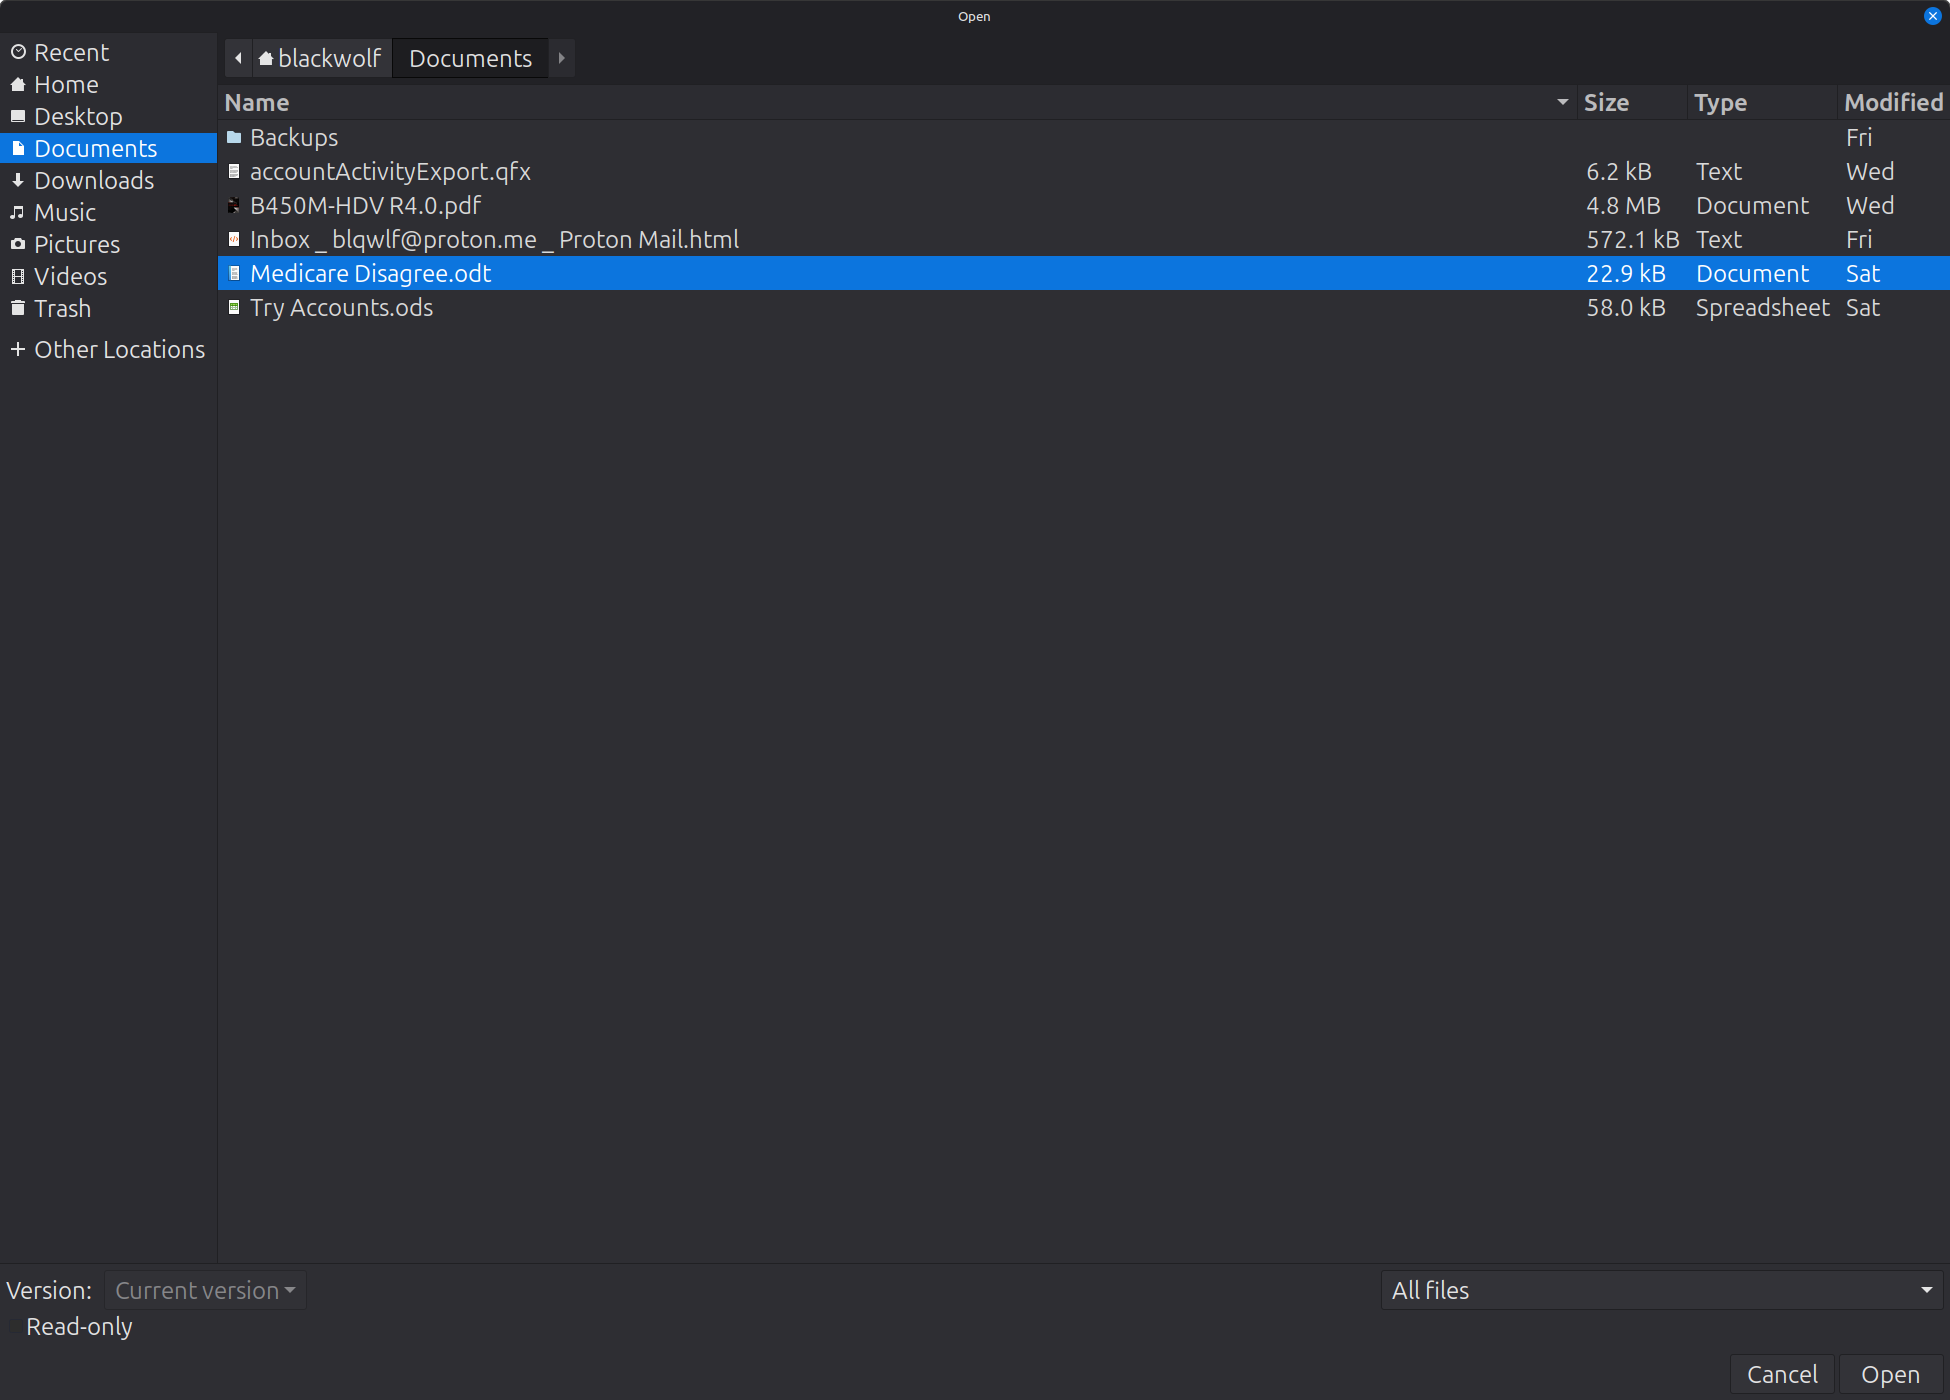Go to blackwolf home in path bar
The width and height of the screenshot is (1950, 1400).
pyautogui.click(x=321, y=58)
